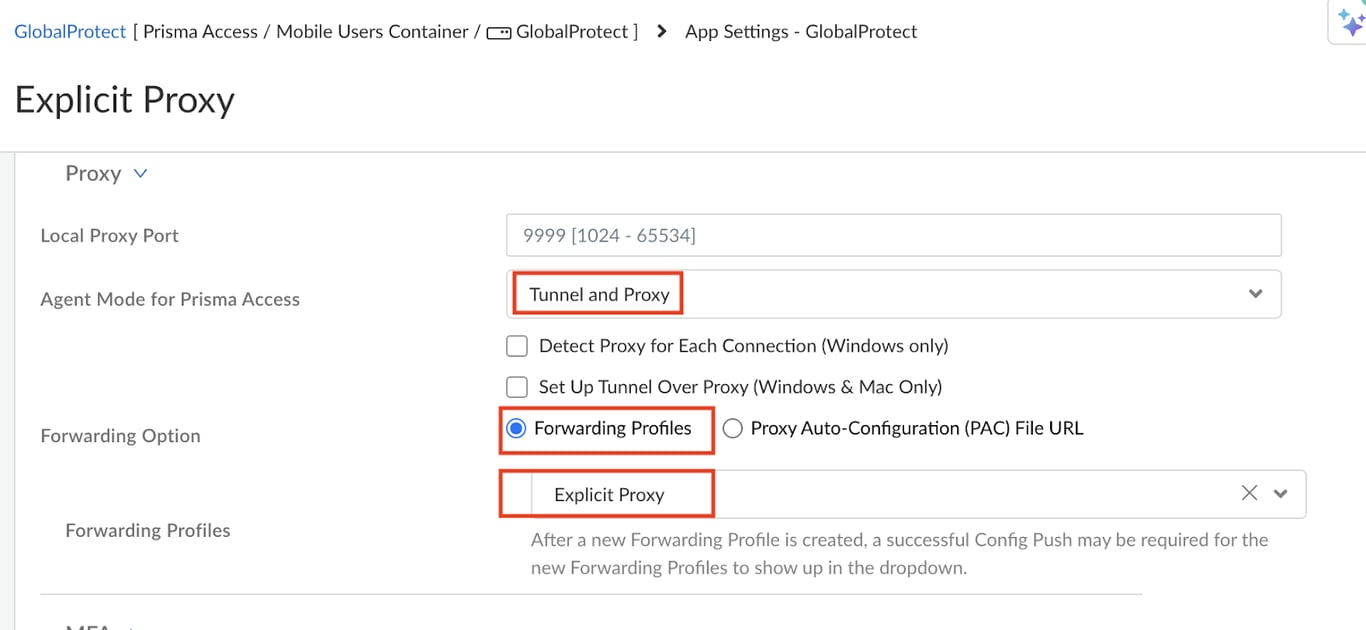Click Prisma Access in the breadcrumb path
Image resolution: width=1366 pixels, height=630 pixels.
[x=200, y=32]
